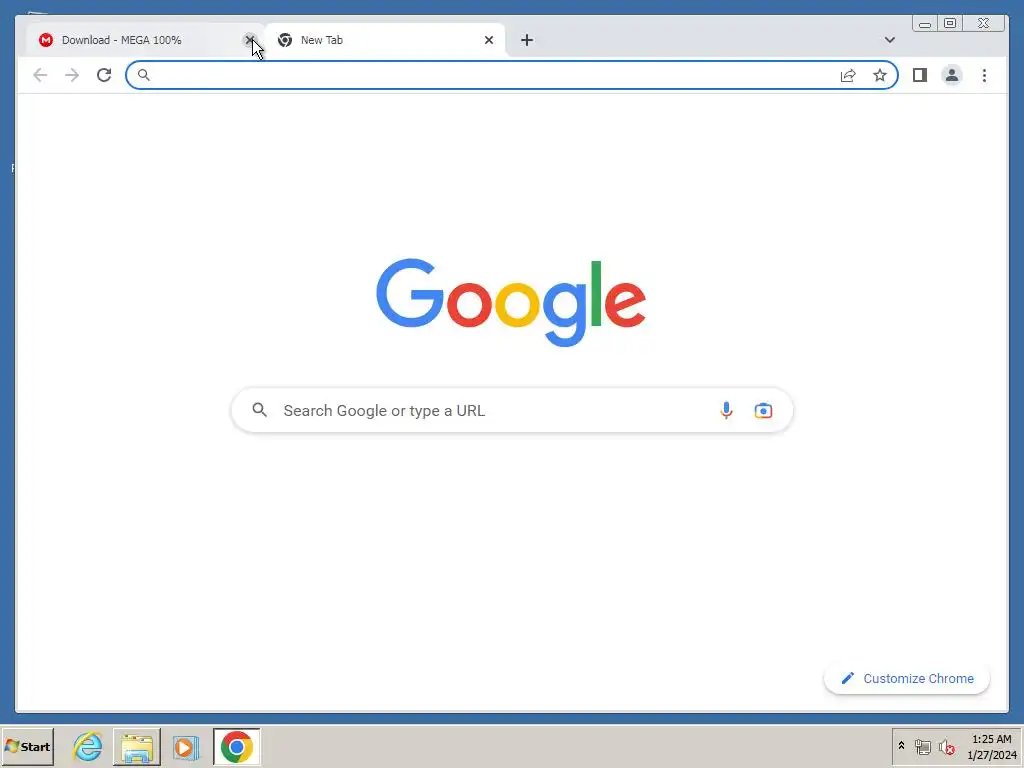Image resolution: width=1024 pixels, height=768 pixels.
Task: Open a new tab with plus button
Action: [x=527, y=40]
